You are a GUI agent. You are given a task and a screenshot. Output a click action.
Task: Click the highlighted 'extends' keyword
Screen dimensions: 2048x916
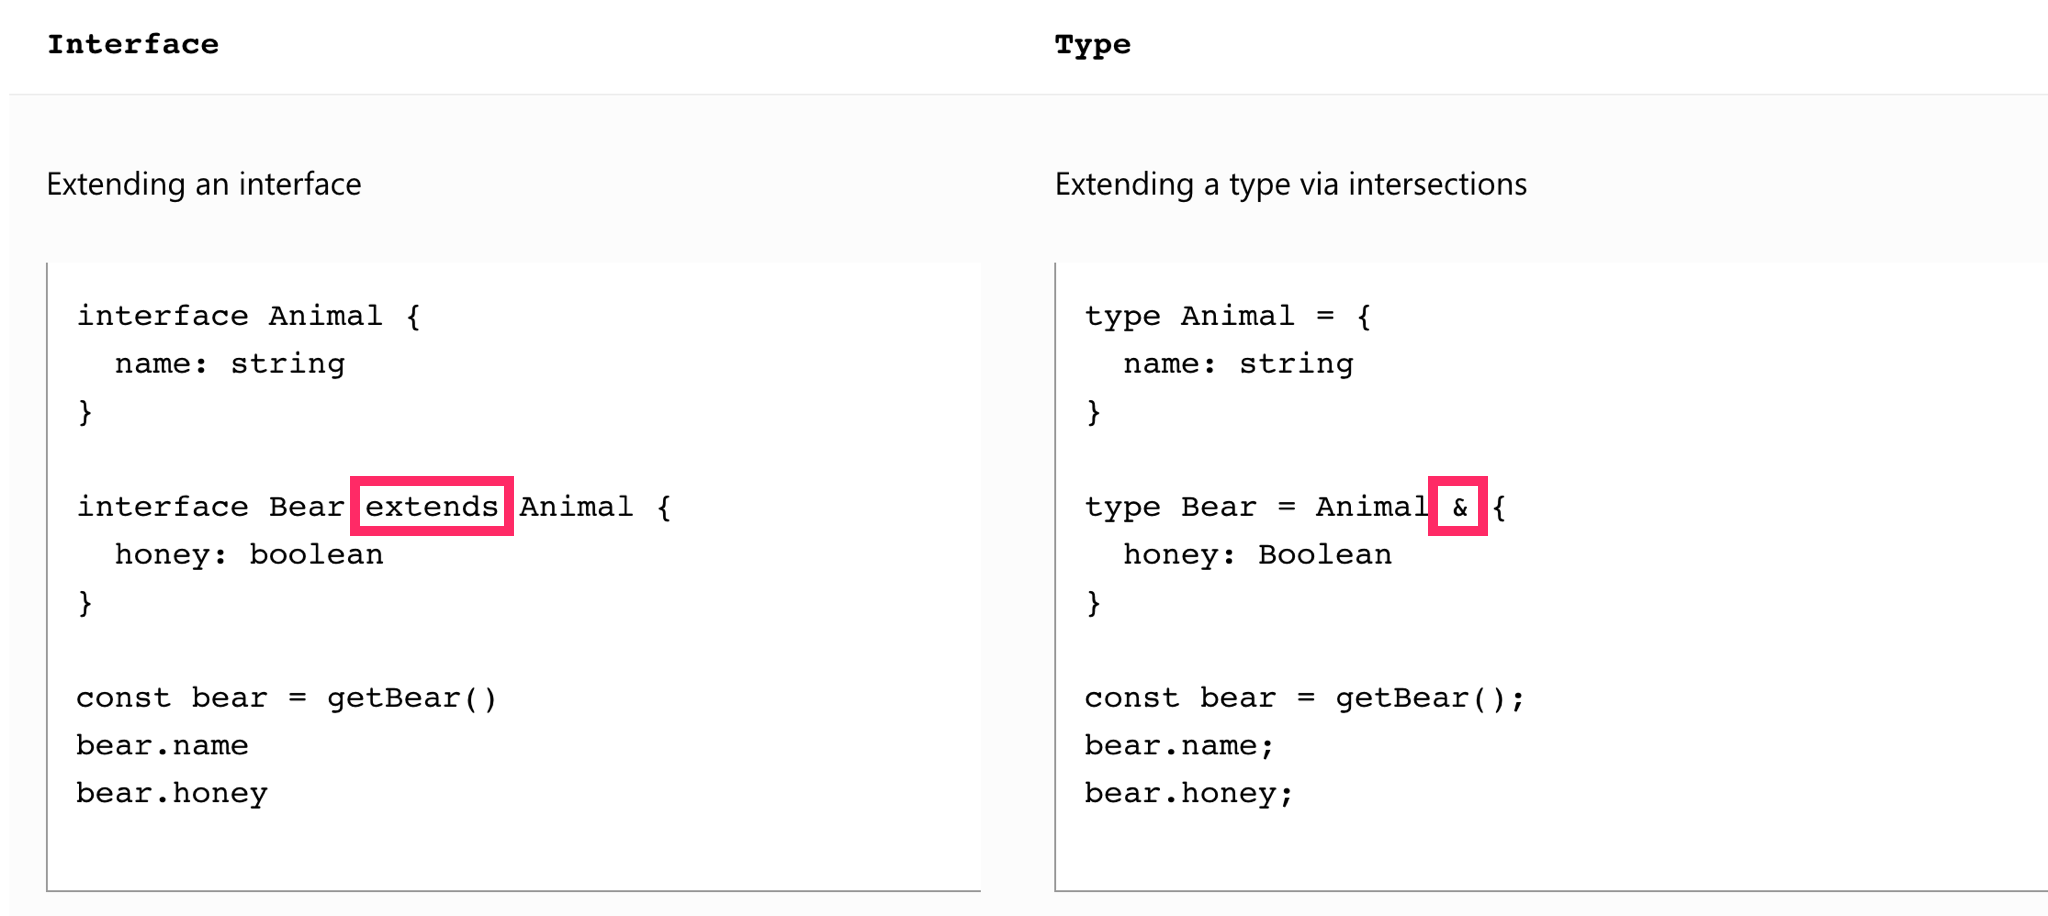coord(431,506)
